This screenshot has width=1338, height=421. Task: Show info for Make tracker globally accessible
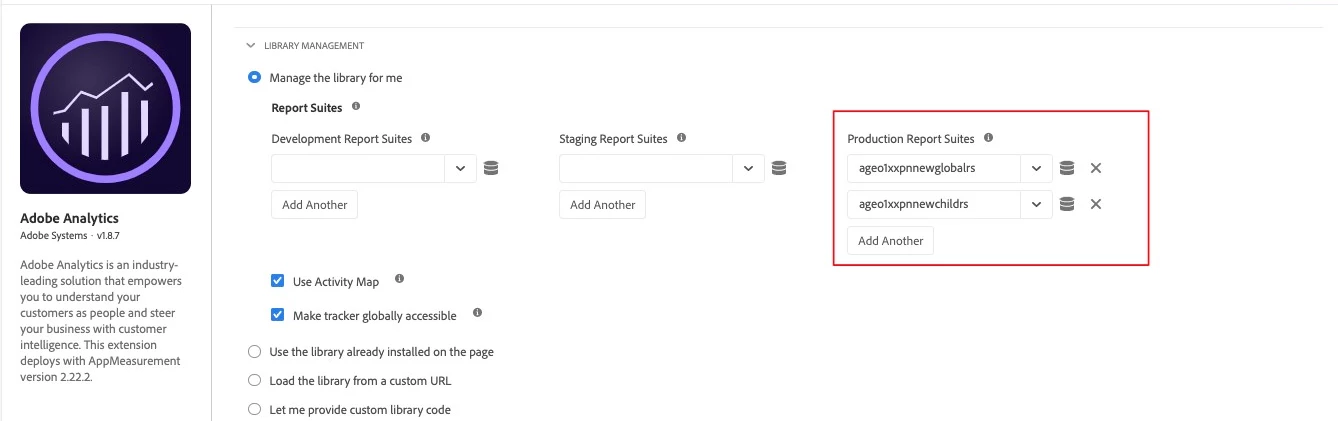click(x=477, y=314)
